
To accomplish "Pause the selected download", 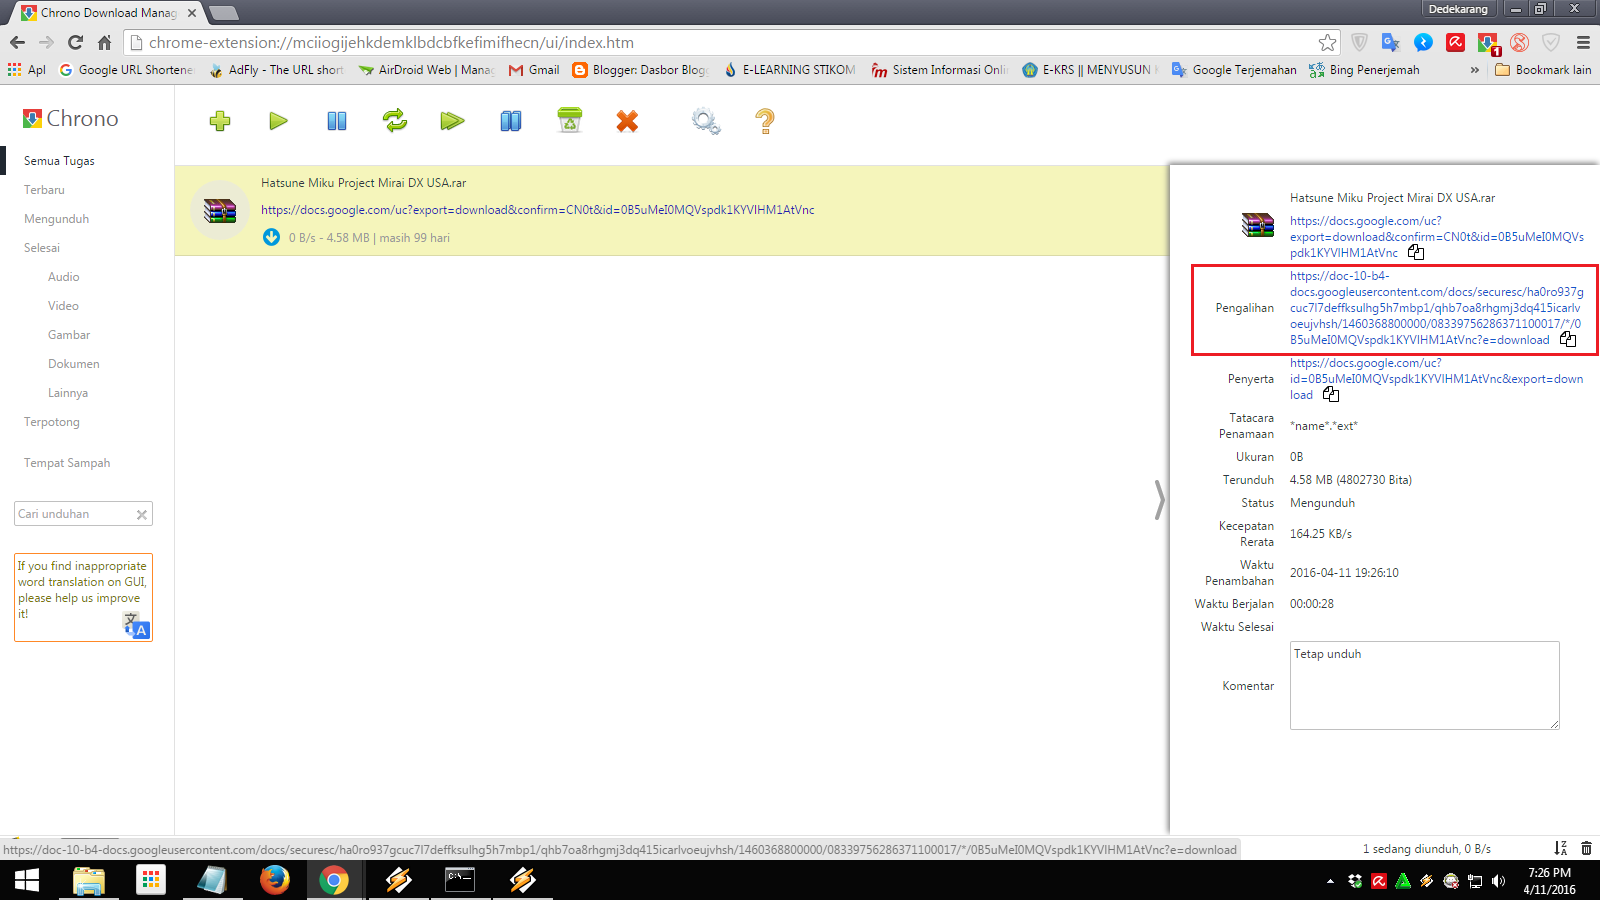I will tap(337, 121).
